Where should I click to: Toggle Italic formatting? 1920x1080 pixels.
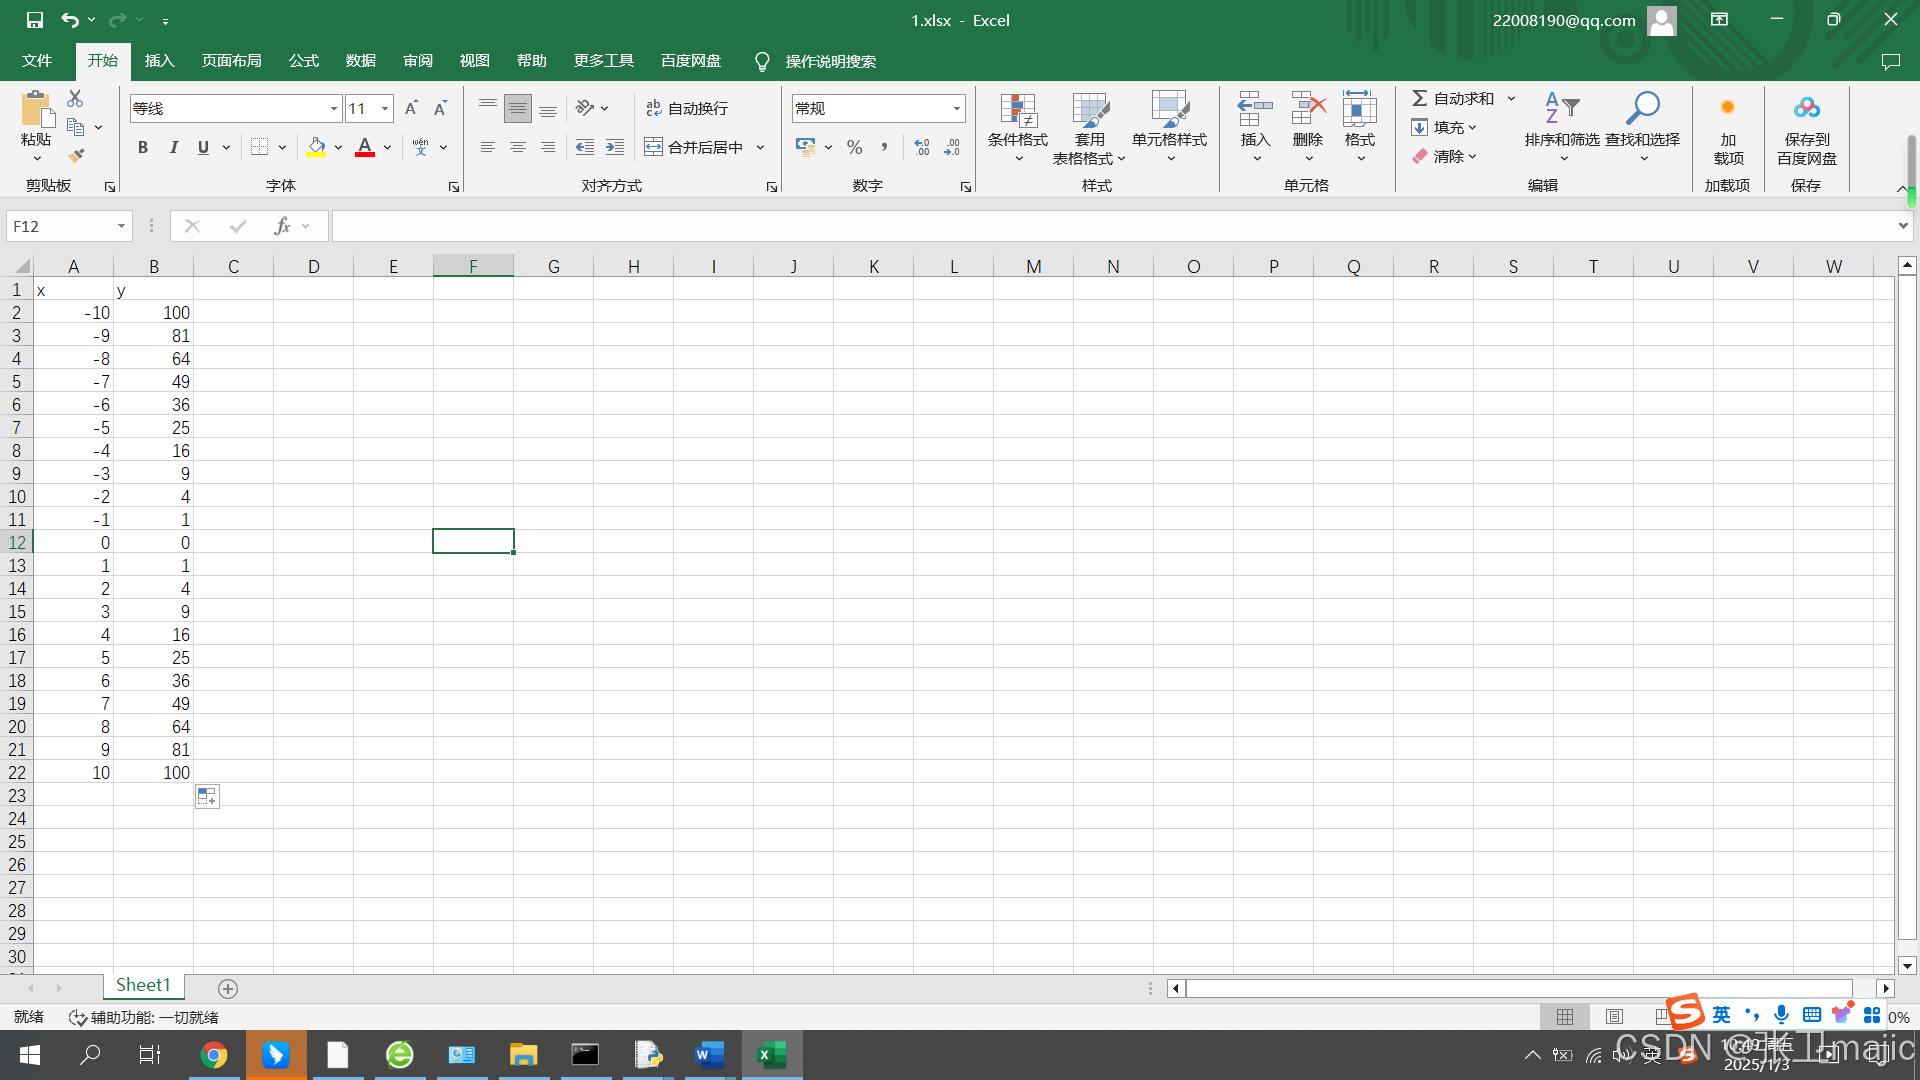[x=173, y=147]
